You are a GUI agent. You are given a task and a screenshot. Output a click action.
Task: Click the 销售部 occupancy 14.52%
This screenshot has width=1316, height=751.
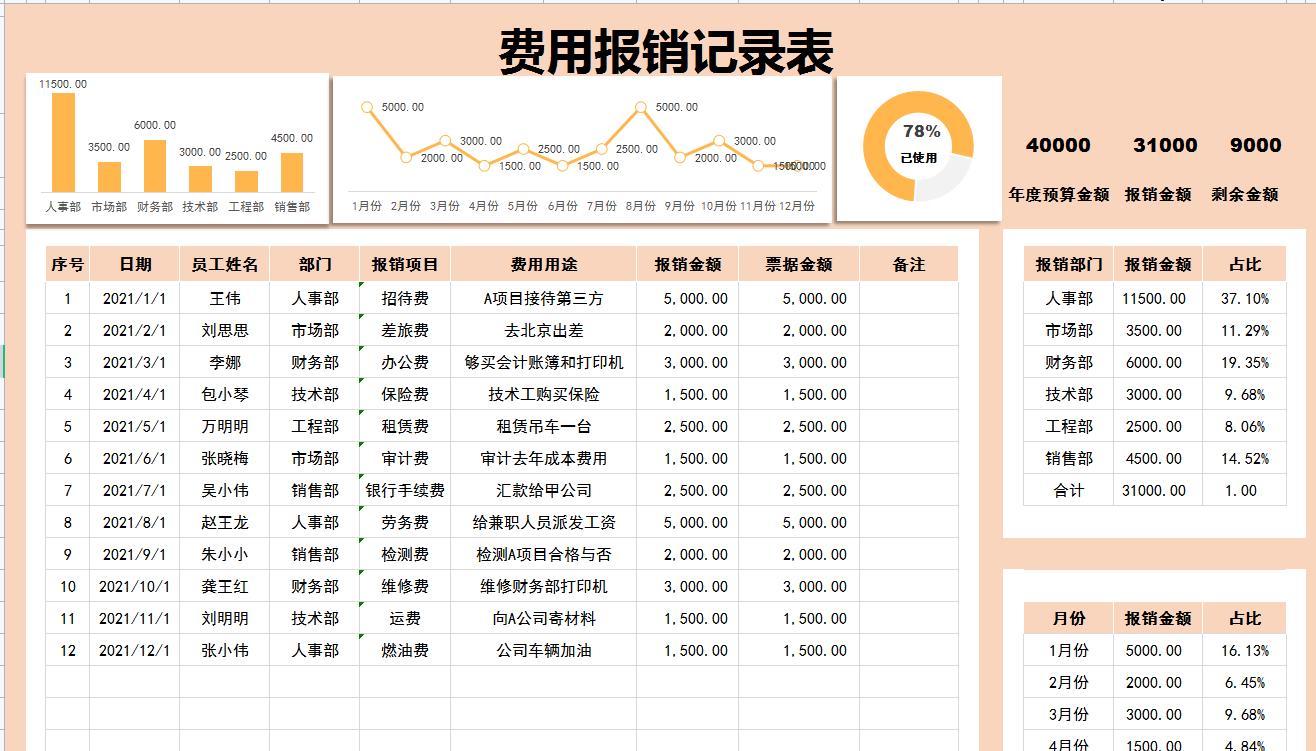(1244, 459)
